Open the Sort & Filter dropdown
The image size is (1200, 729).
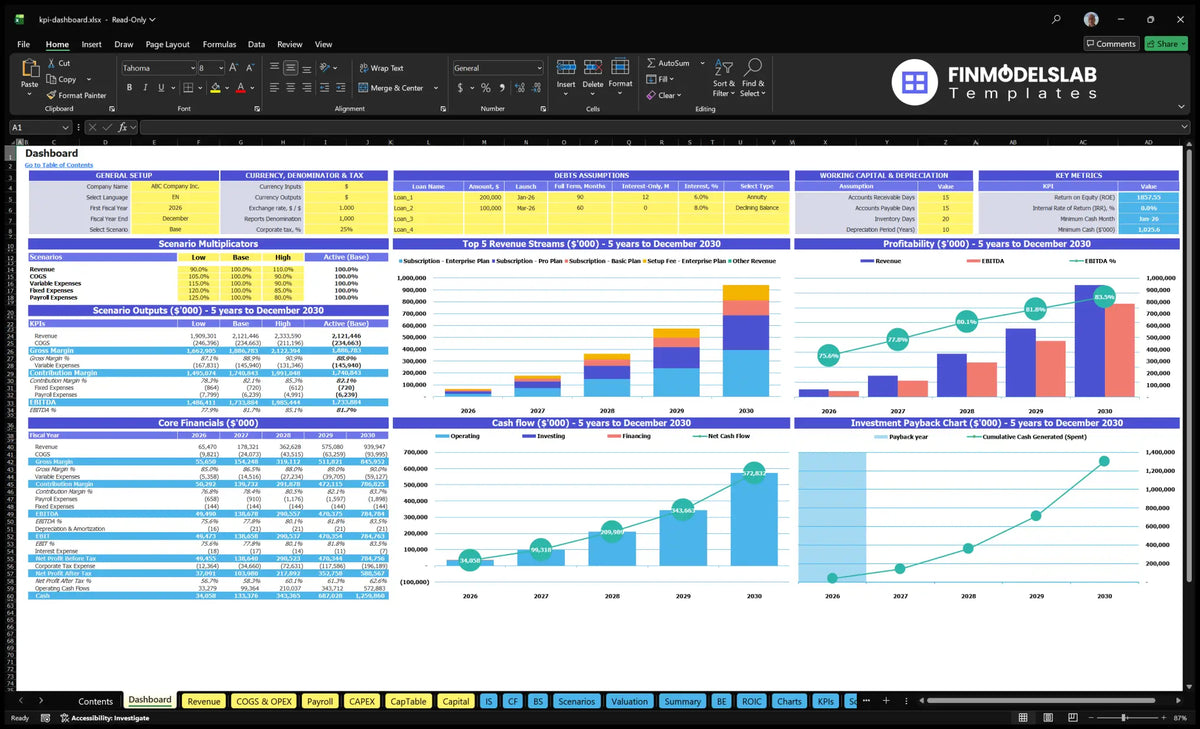(x=724, y=78)
